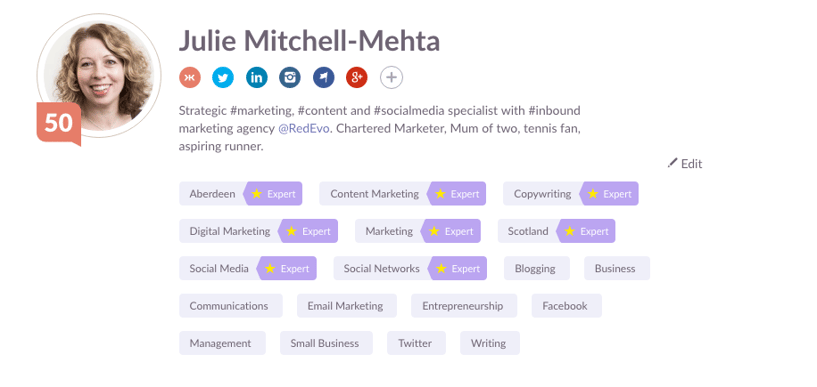Follow the @RedEvo mention link
Image resolution: width=817 pixels, height=387 pixels.
click(304, 129)
